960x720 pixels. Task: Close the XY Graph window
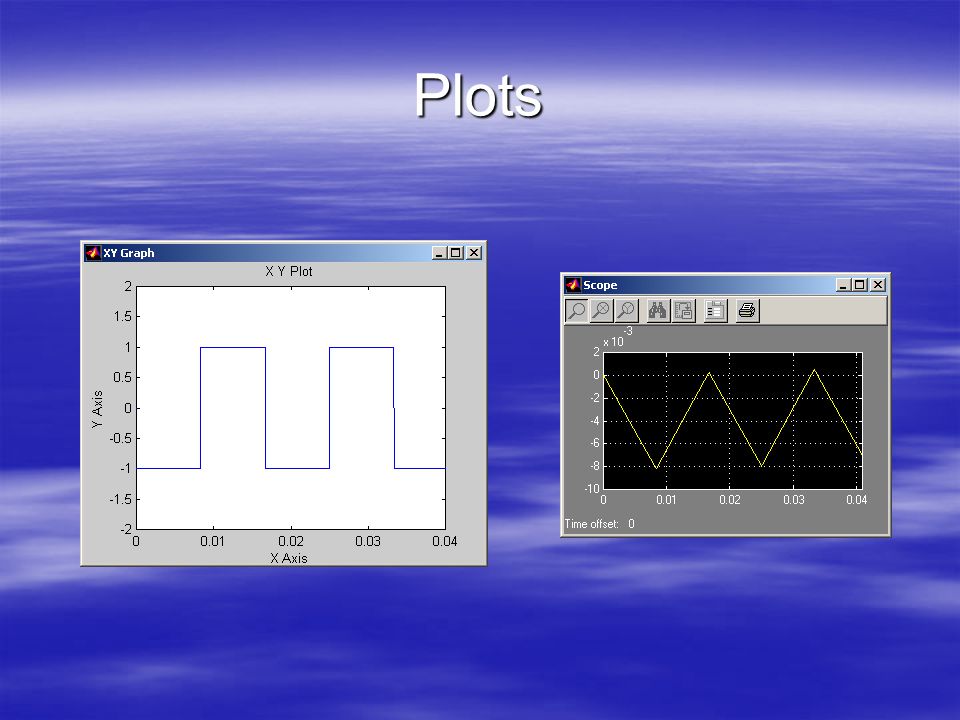(x=474, y=253)
